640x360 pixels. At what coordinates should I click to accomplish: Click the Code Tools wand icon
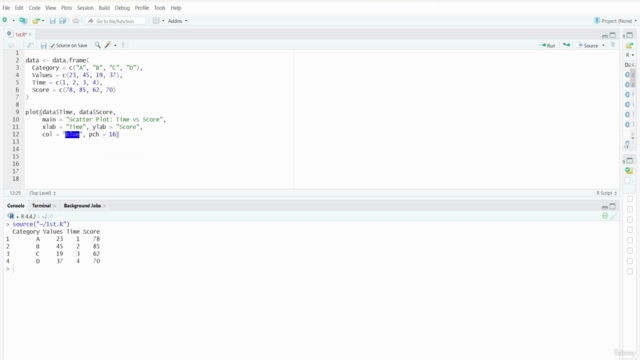(x=108, y=45)
